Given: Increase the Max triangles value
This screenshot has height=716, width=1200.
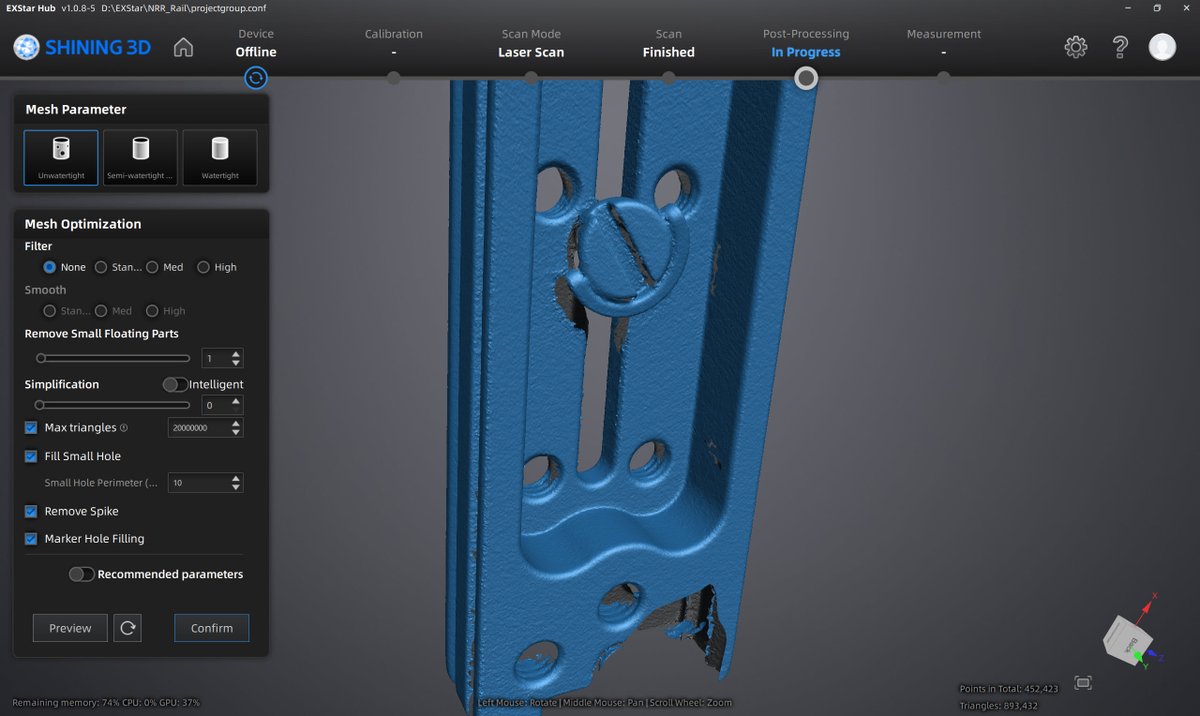Looking at the screenshot, I should [x=236, y=423].
